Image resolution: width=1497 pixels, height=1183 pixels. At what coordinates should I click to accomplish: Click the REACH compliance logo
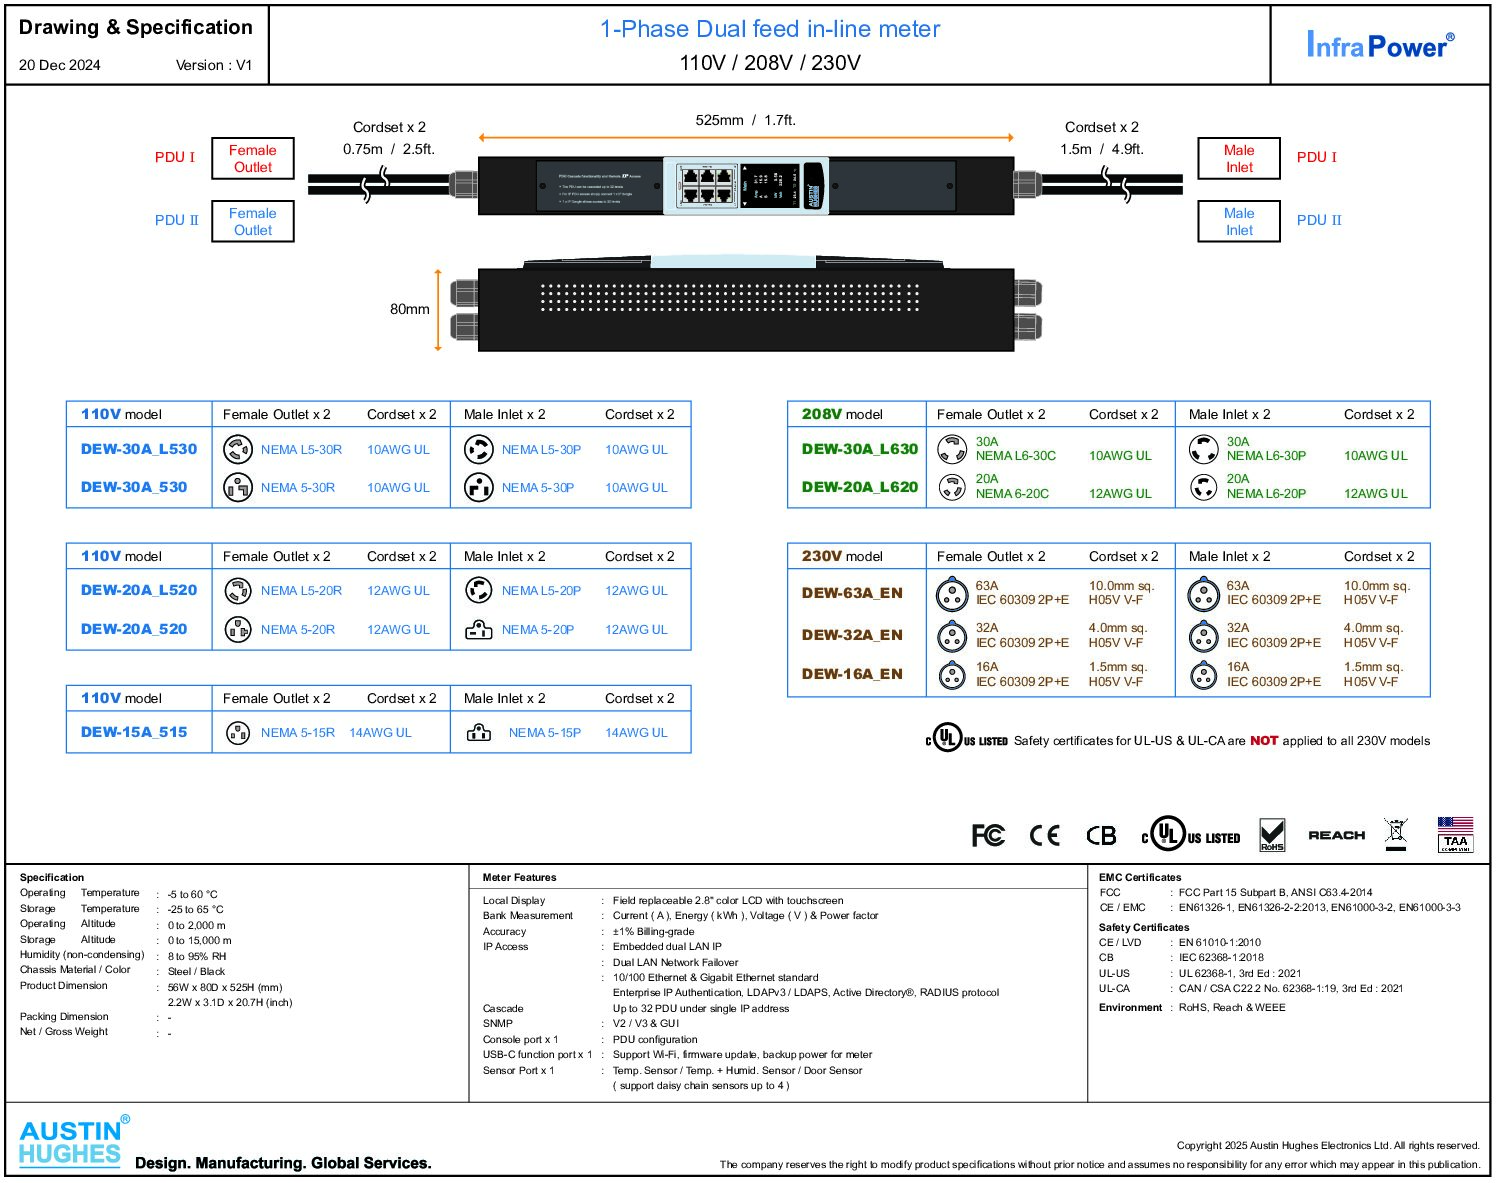[x=1337, y=835]
